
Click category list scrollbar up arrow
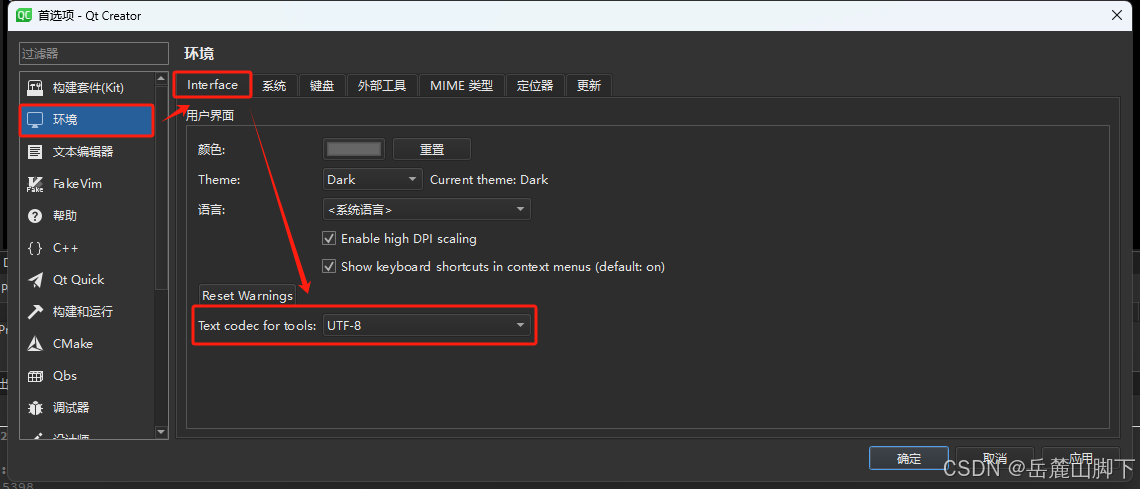[x=161, y=79]
